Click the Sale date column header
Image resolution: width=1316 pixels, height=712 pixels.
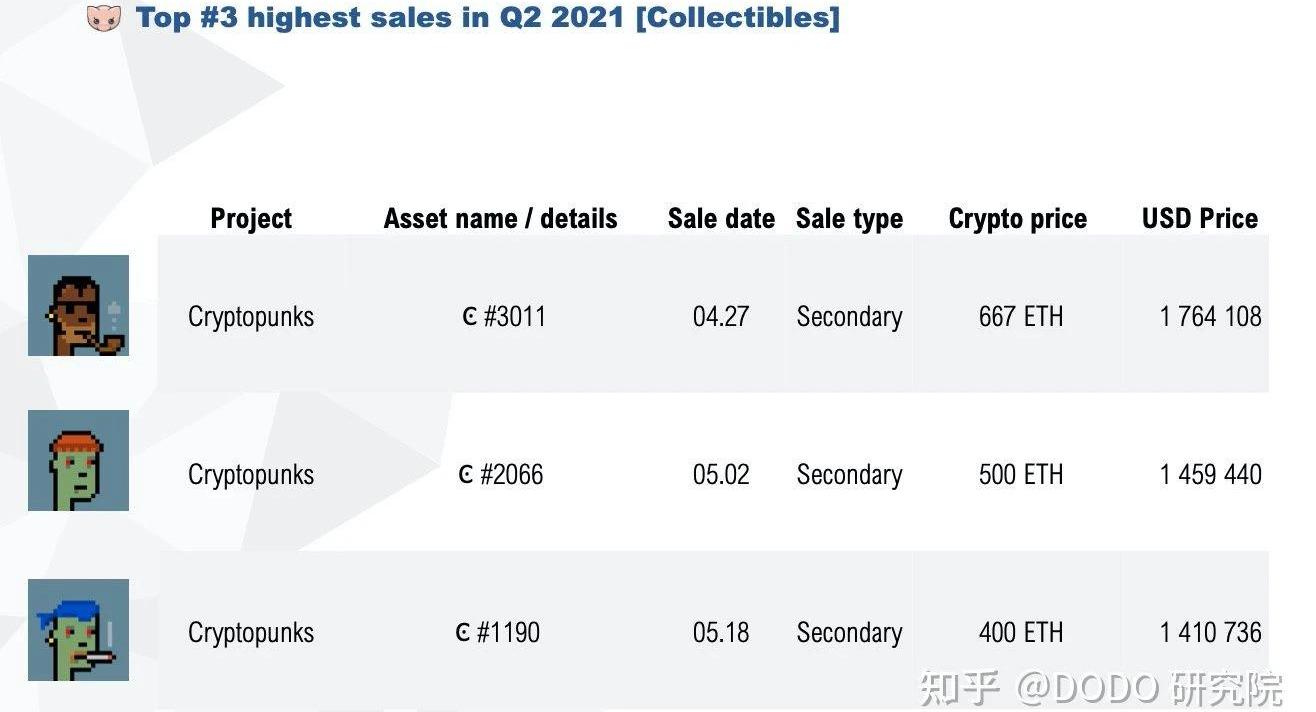pyautogui.click(x=721, y=219)
